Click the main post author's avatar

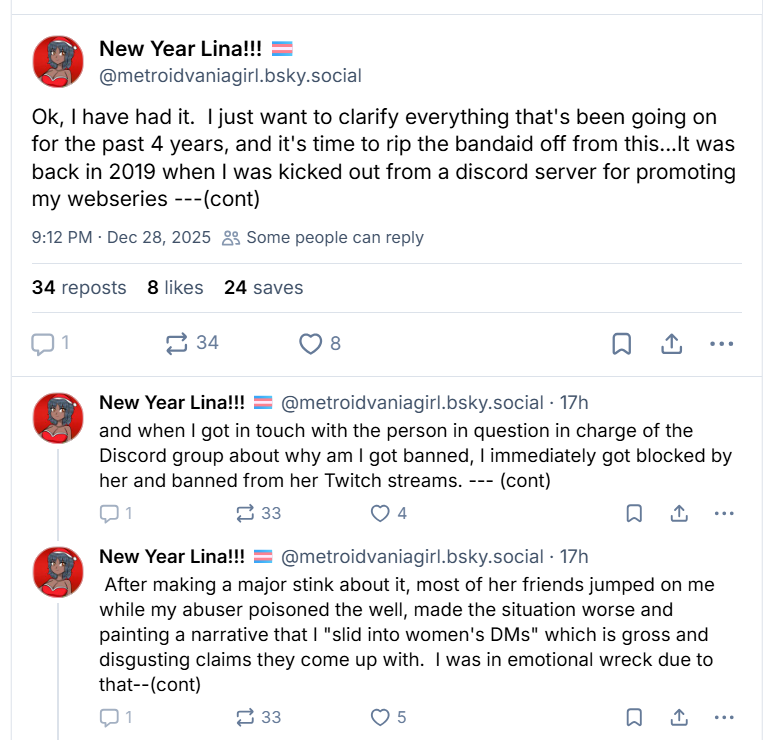[58, 61]
